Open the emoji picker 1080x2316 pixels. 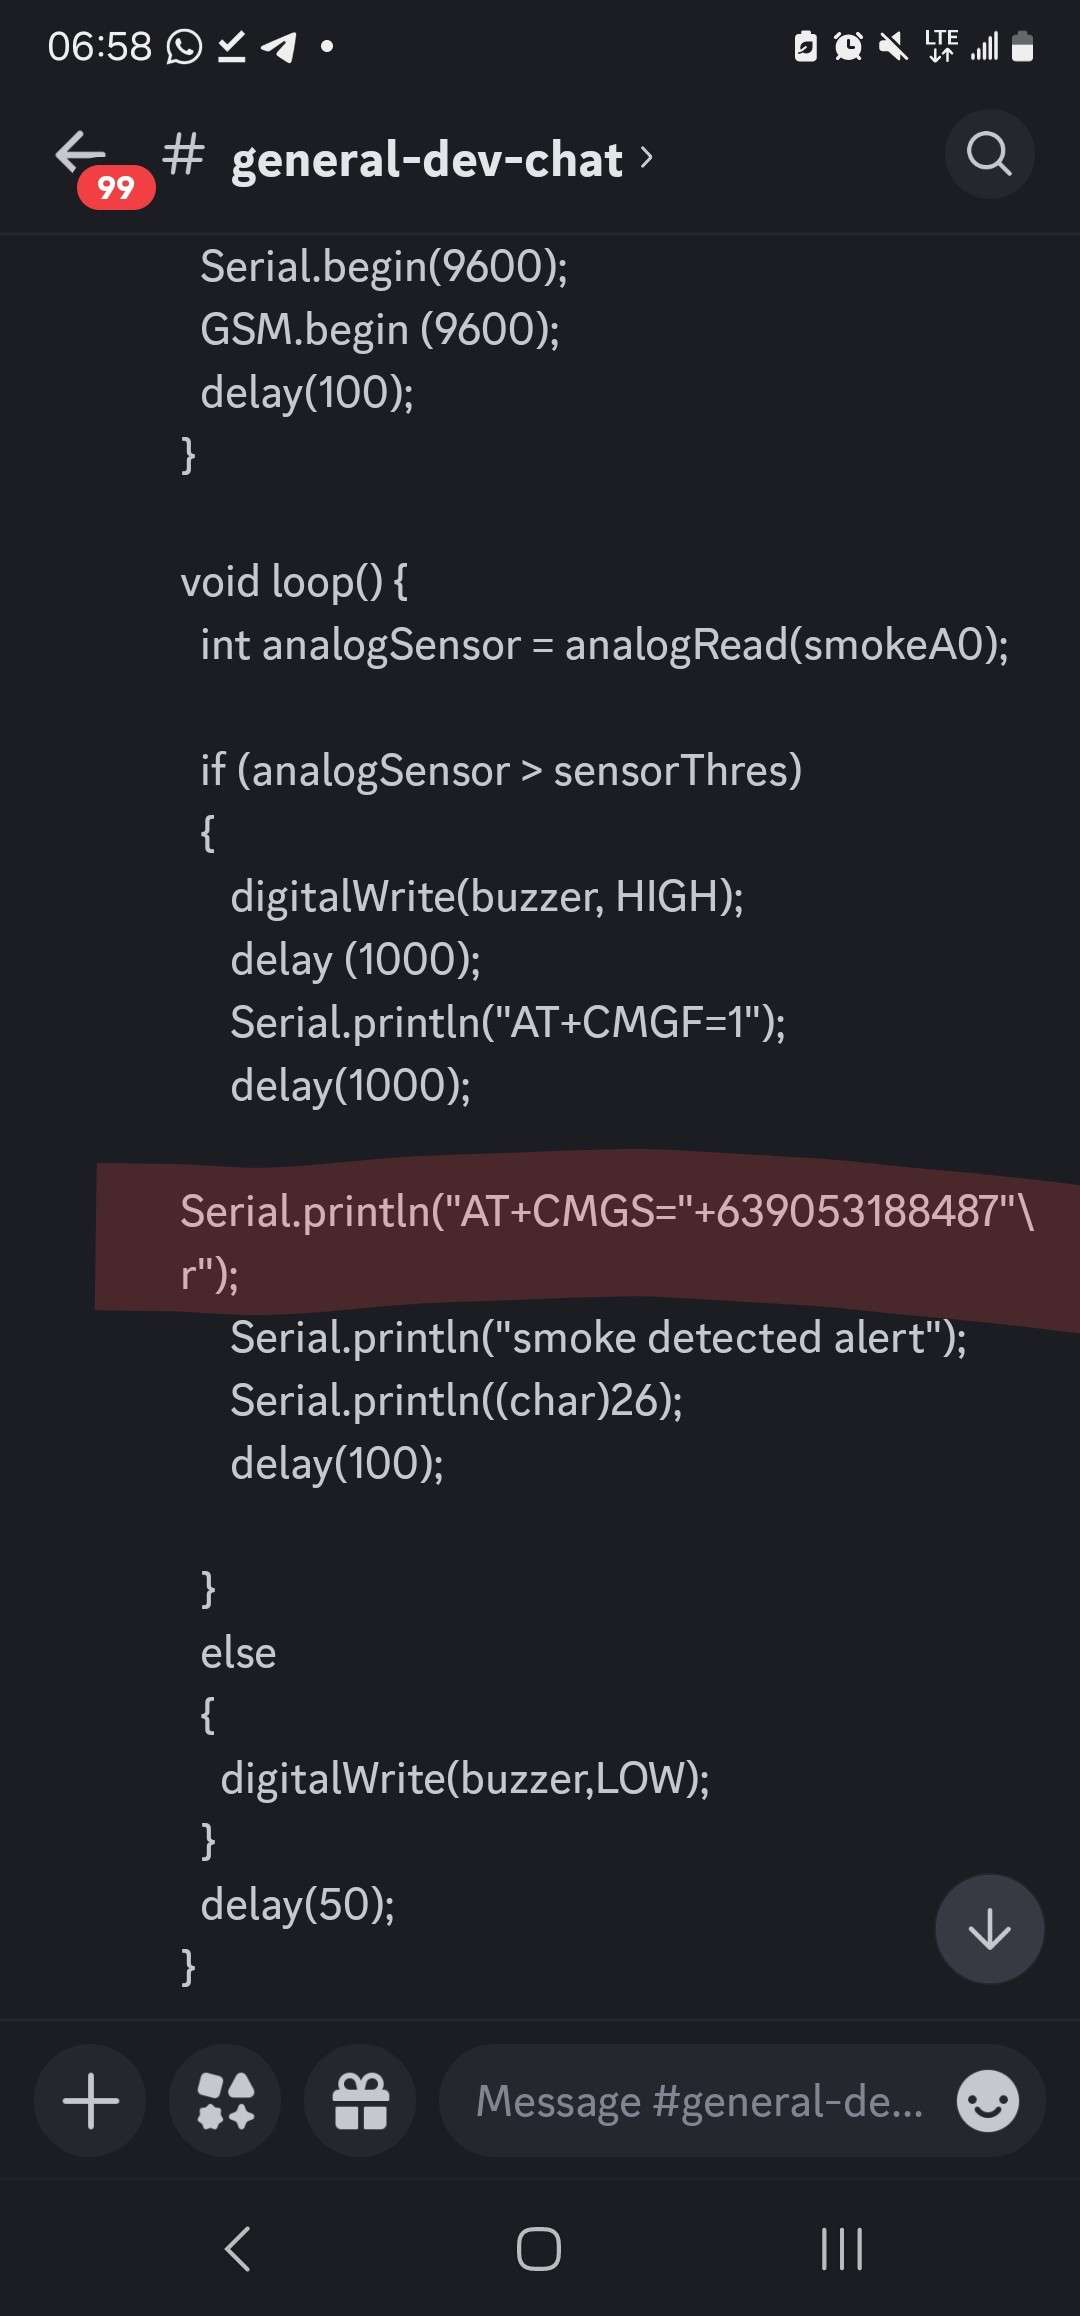coord(986,2101)
